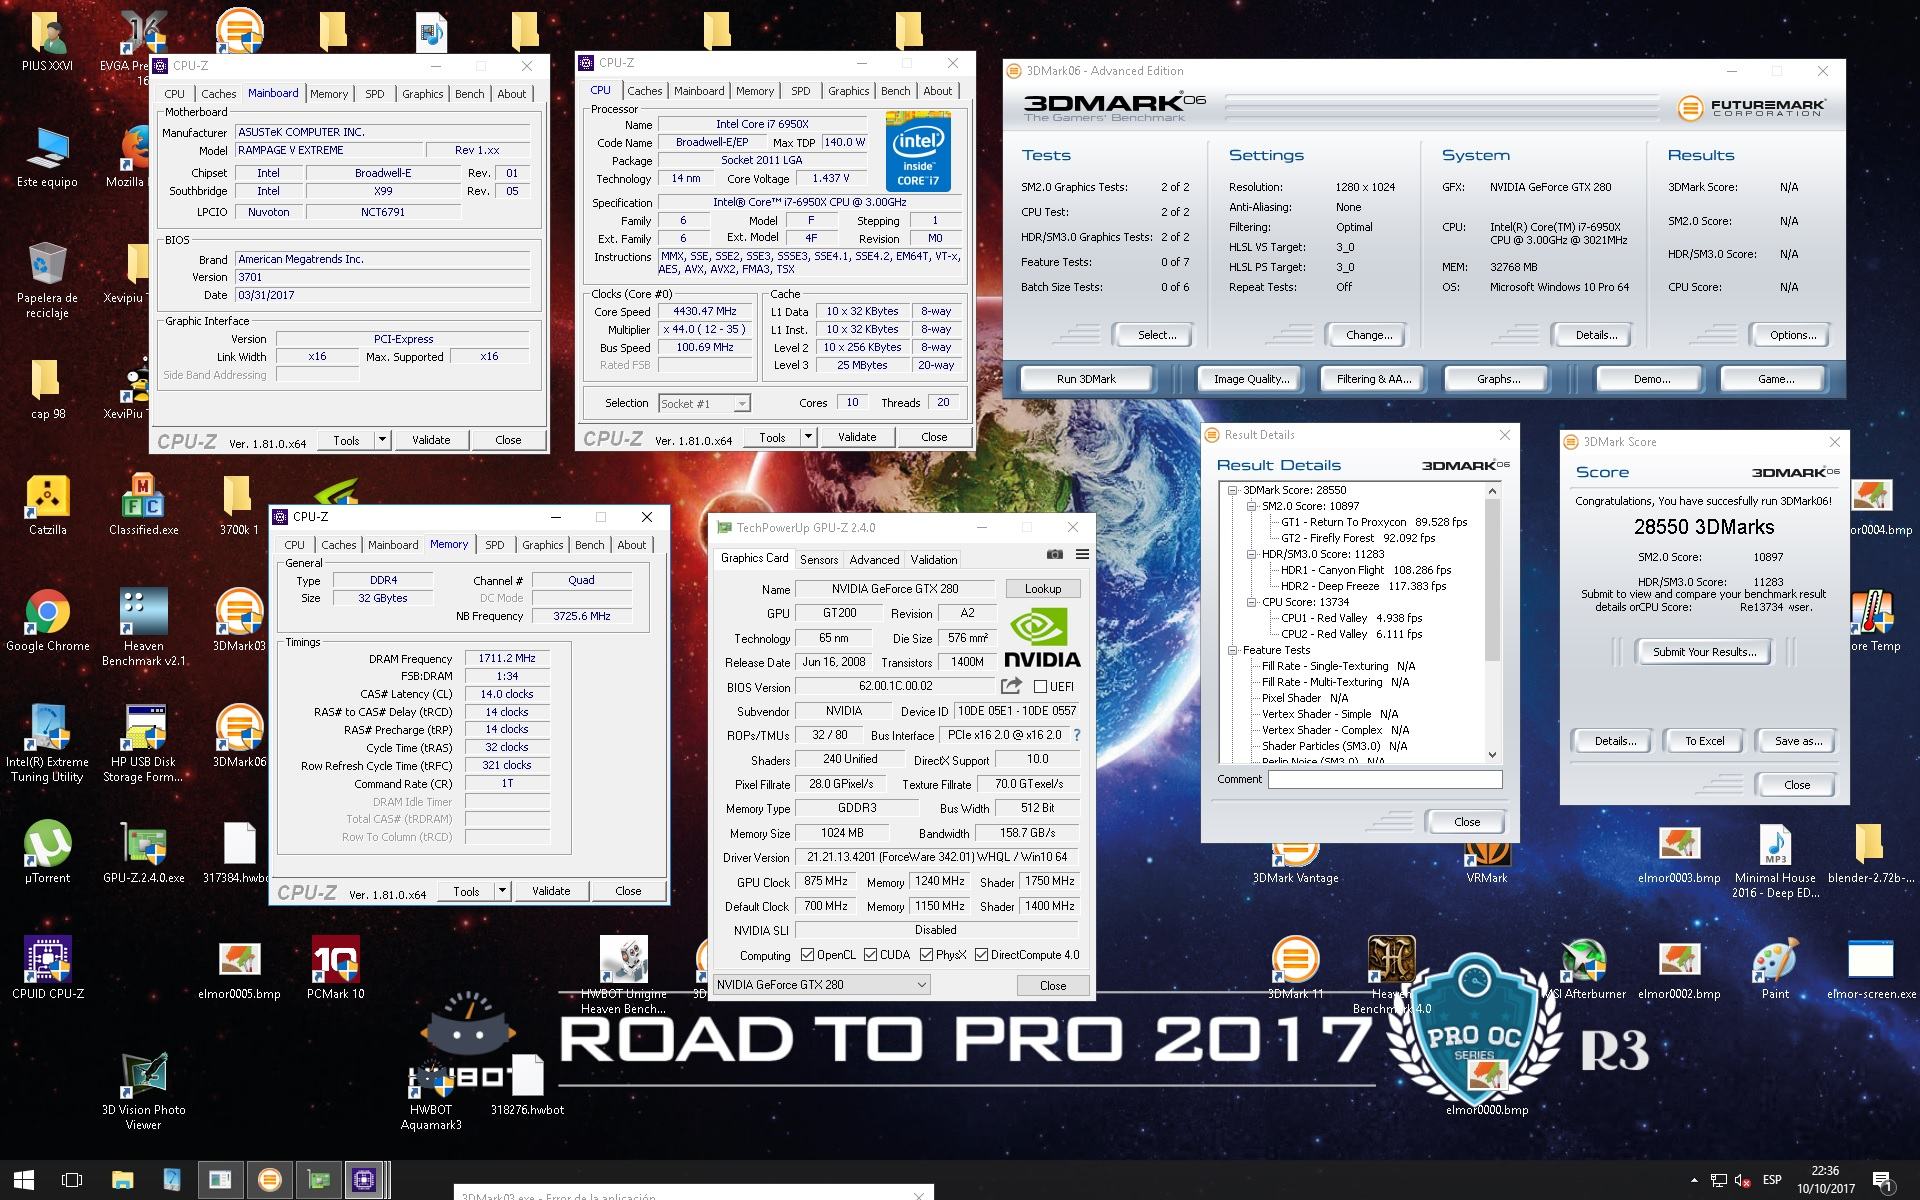Click the Run 3DMark button
The height and width of the screenshot is (1200, 1920).
pos(1086,379)
